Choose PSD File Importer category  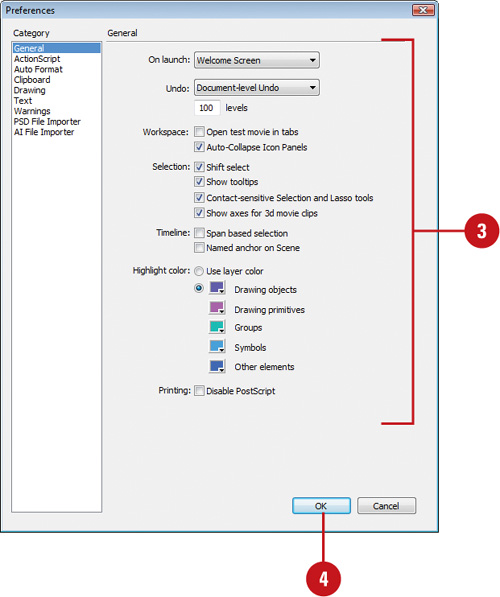pyautogui.click(x=47, y=121)
